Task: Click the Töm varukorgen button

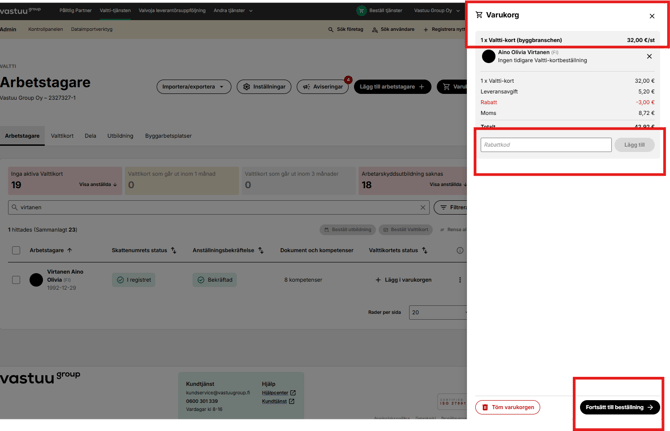Action: click(508, 408)
